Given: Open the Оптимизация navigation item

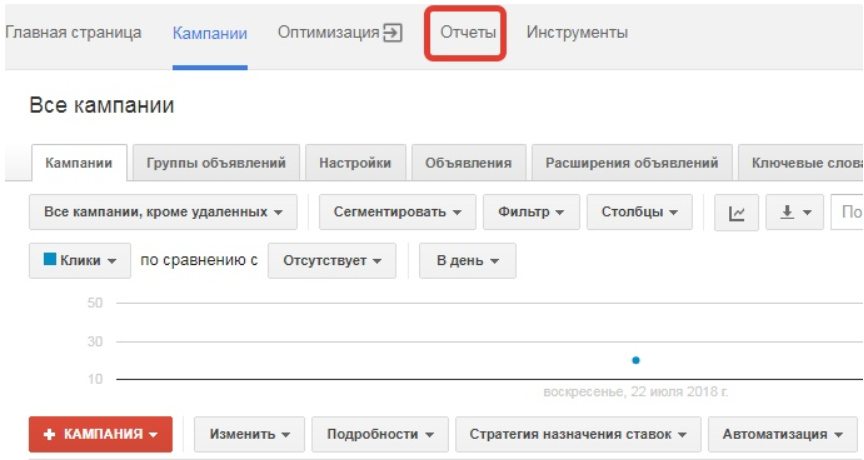Looking at the screenshot, I should click(x=328, y=33).
